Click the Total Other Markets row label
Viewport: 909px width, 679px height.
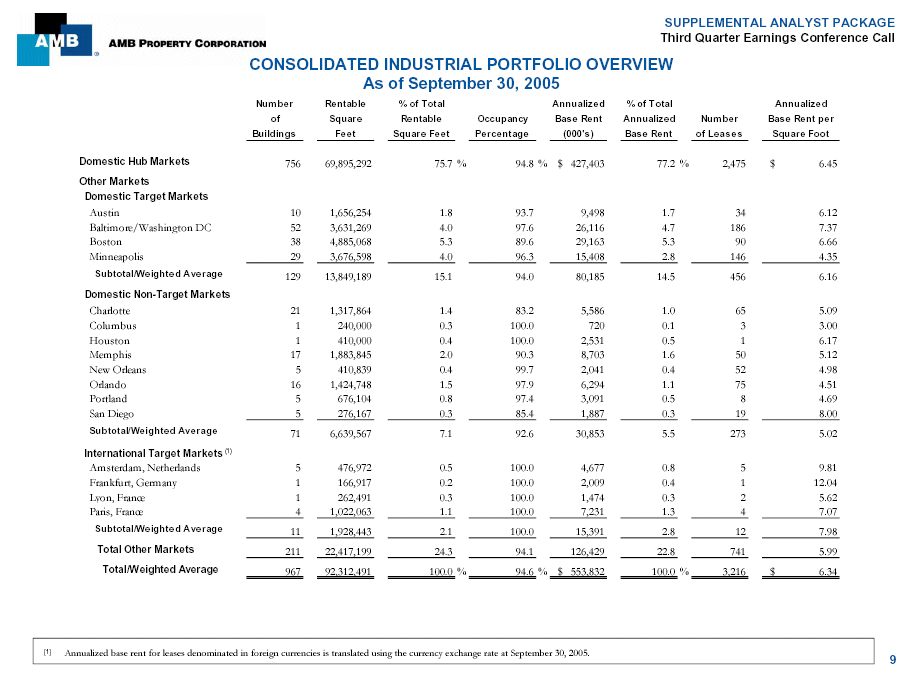tap(145, 549)
